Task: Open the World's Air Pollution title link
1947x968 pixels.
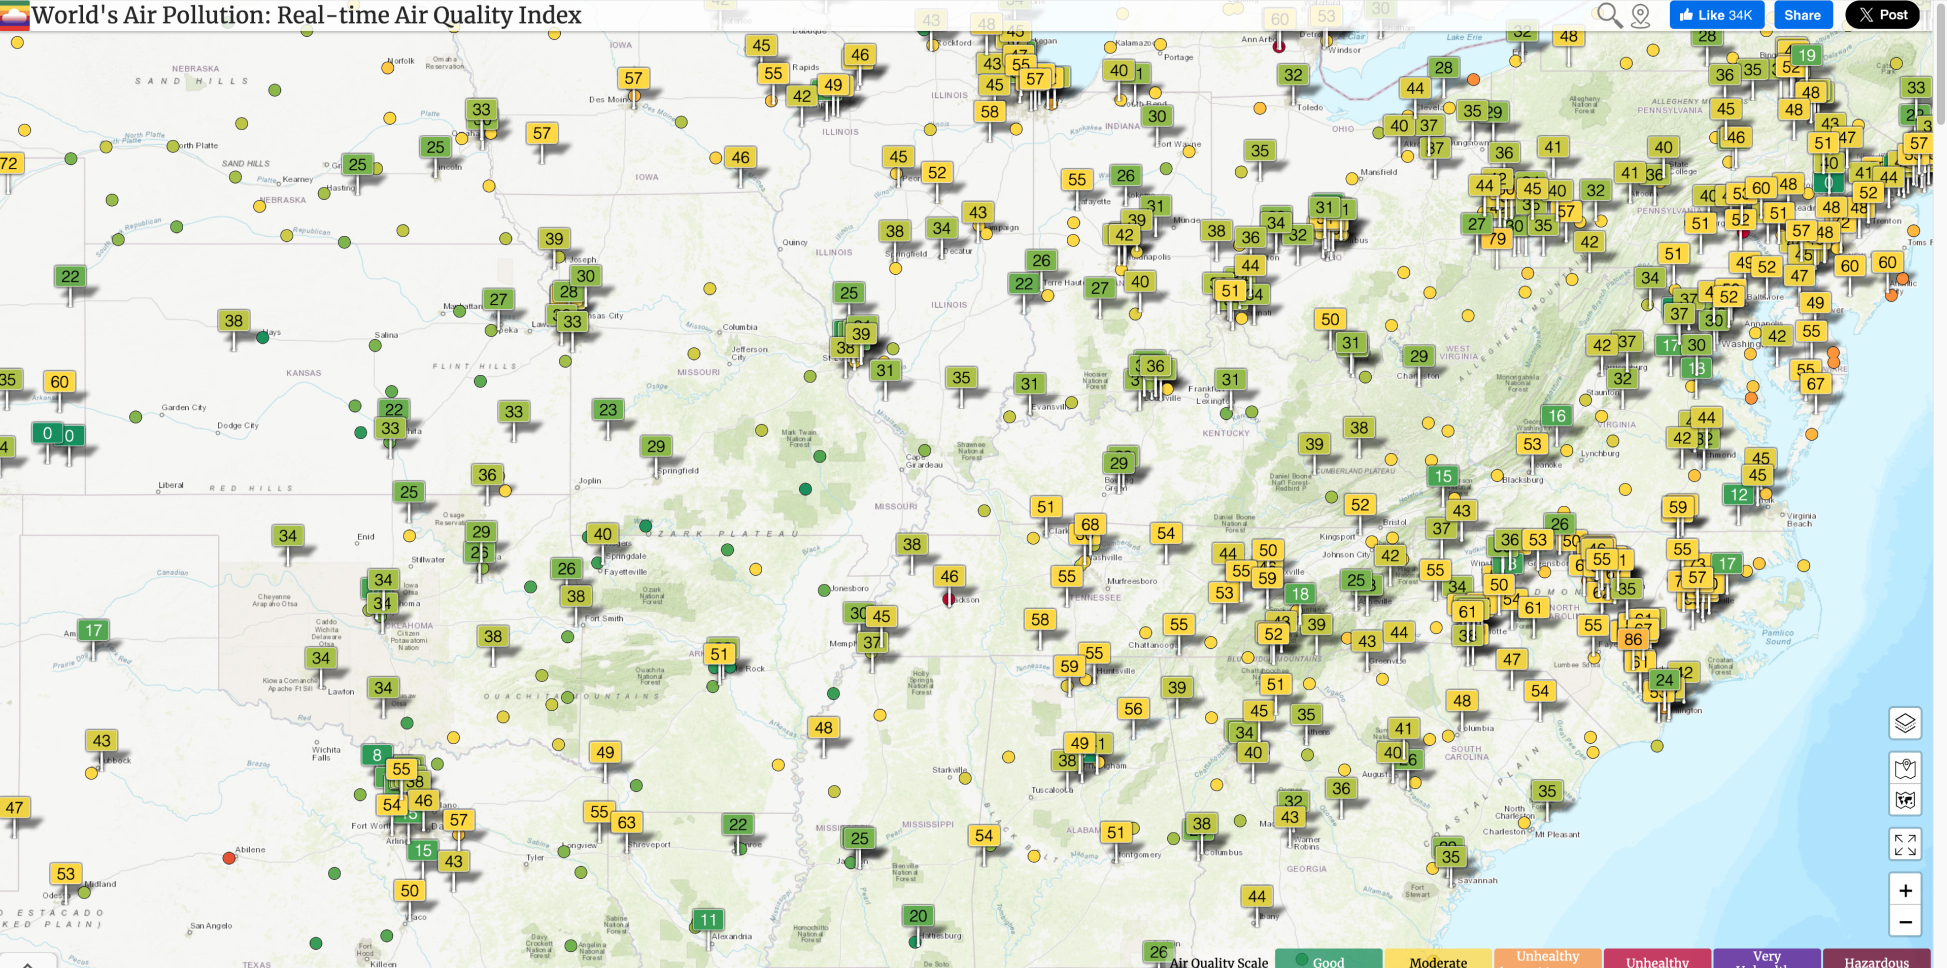Action: tap(290, 16)
